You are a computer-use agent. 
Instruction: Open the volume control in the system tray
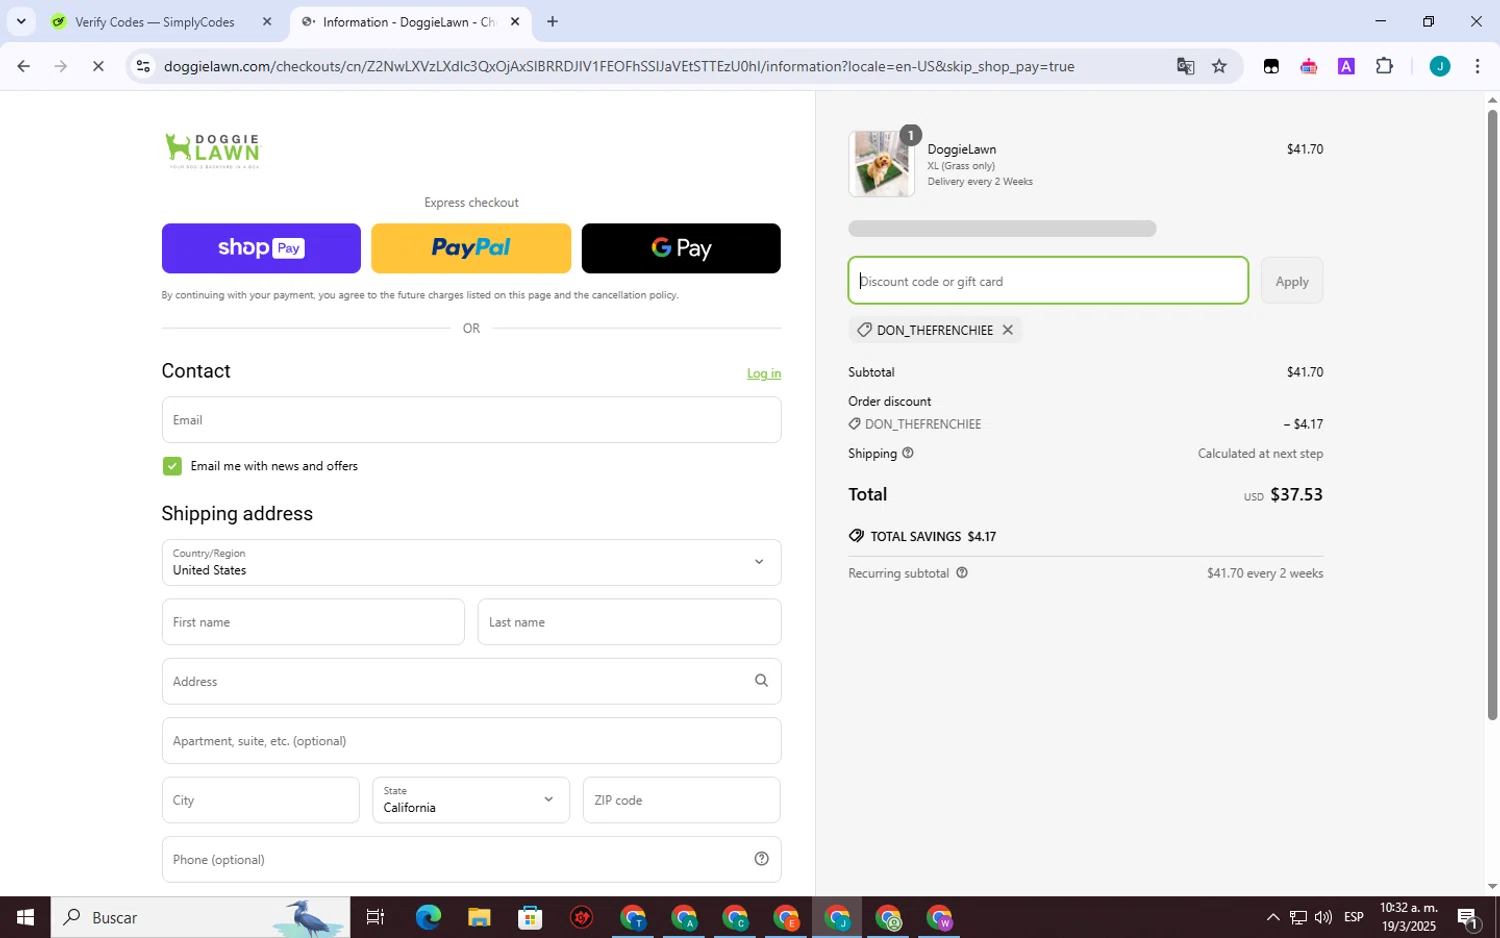coord(1323,917)
